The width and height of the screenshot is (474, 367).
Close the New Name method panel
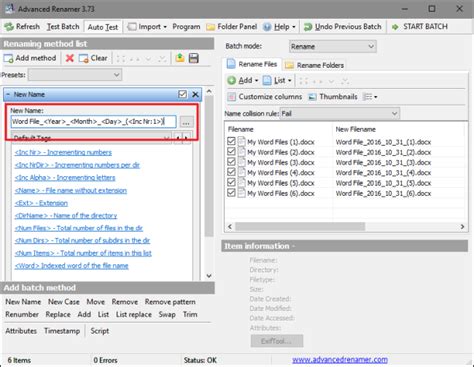(x=196, y=94)
